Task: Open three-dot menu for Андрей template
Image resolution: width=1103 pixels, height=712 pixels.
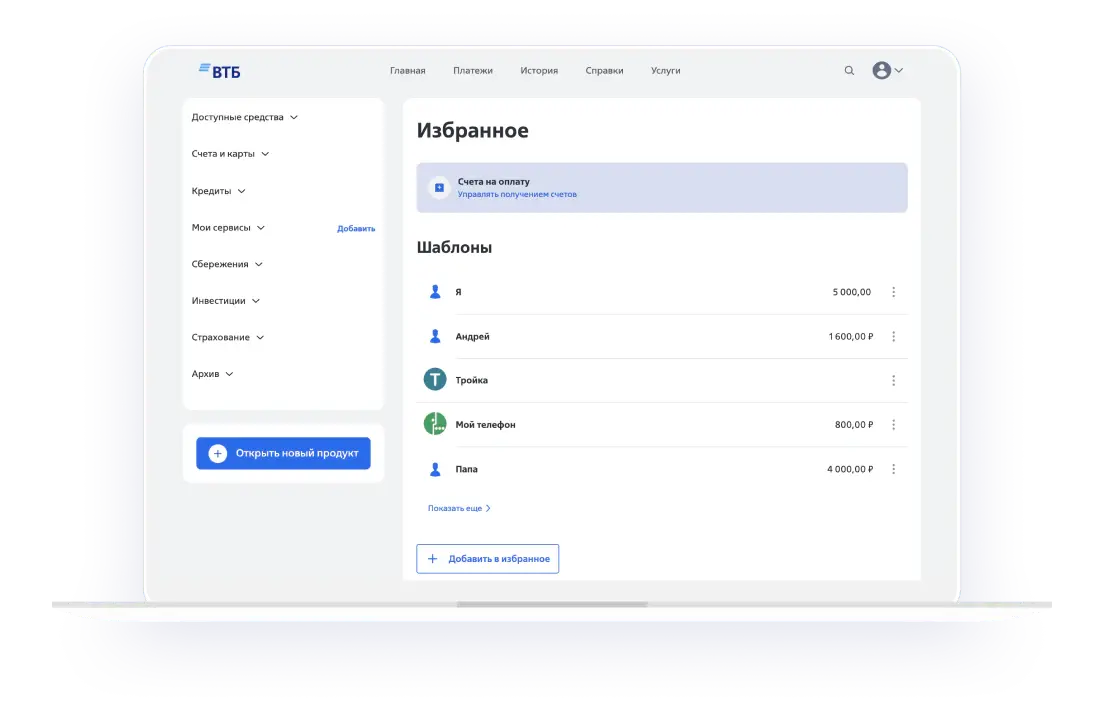Action: click(x=893, y=337)
